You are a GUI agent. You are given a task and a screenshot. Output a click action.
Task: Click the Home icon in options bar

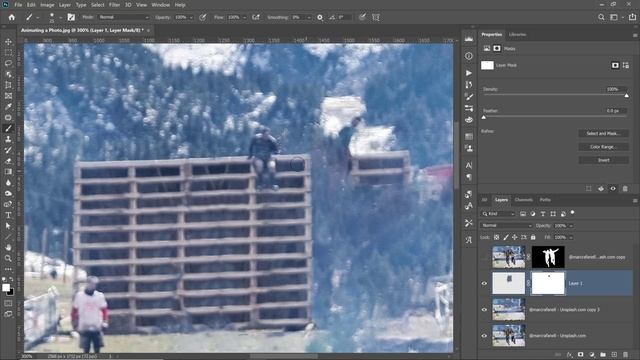(12, 17)
